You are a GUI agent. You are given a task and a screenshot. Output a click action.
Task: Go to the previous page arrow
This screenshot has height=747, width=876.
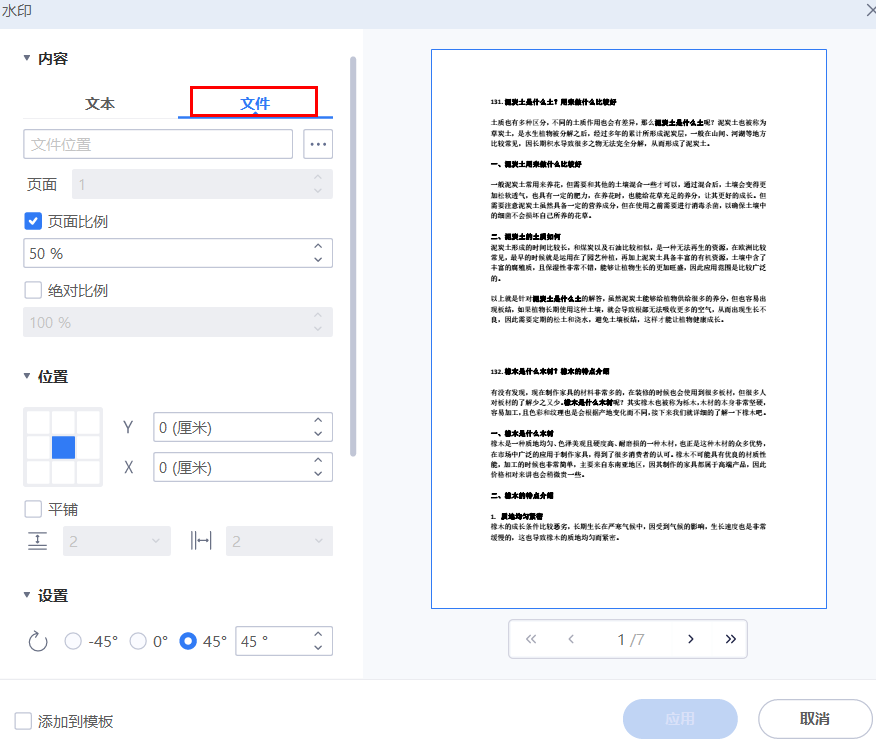(571, 639)
